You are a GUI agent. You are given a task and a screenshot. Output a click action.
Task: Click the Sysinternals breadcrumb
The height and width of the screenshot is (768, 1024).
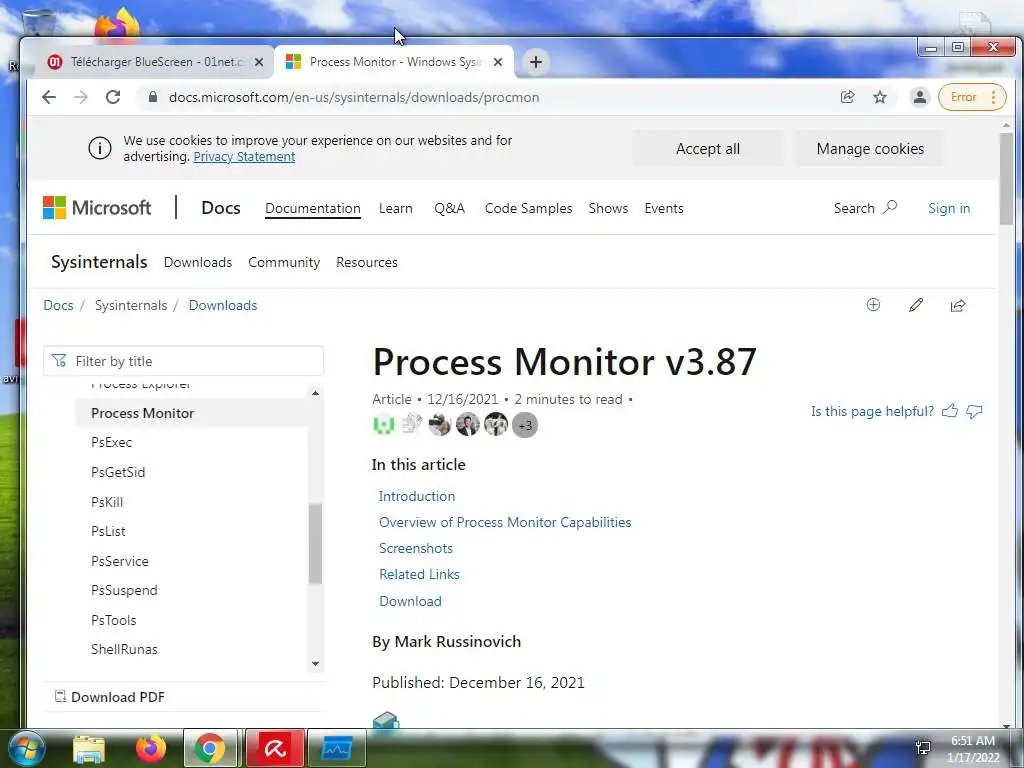tap(131, 305)
